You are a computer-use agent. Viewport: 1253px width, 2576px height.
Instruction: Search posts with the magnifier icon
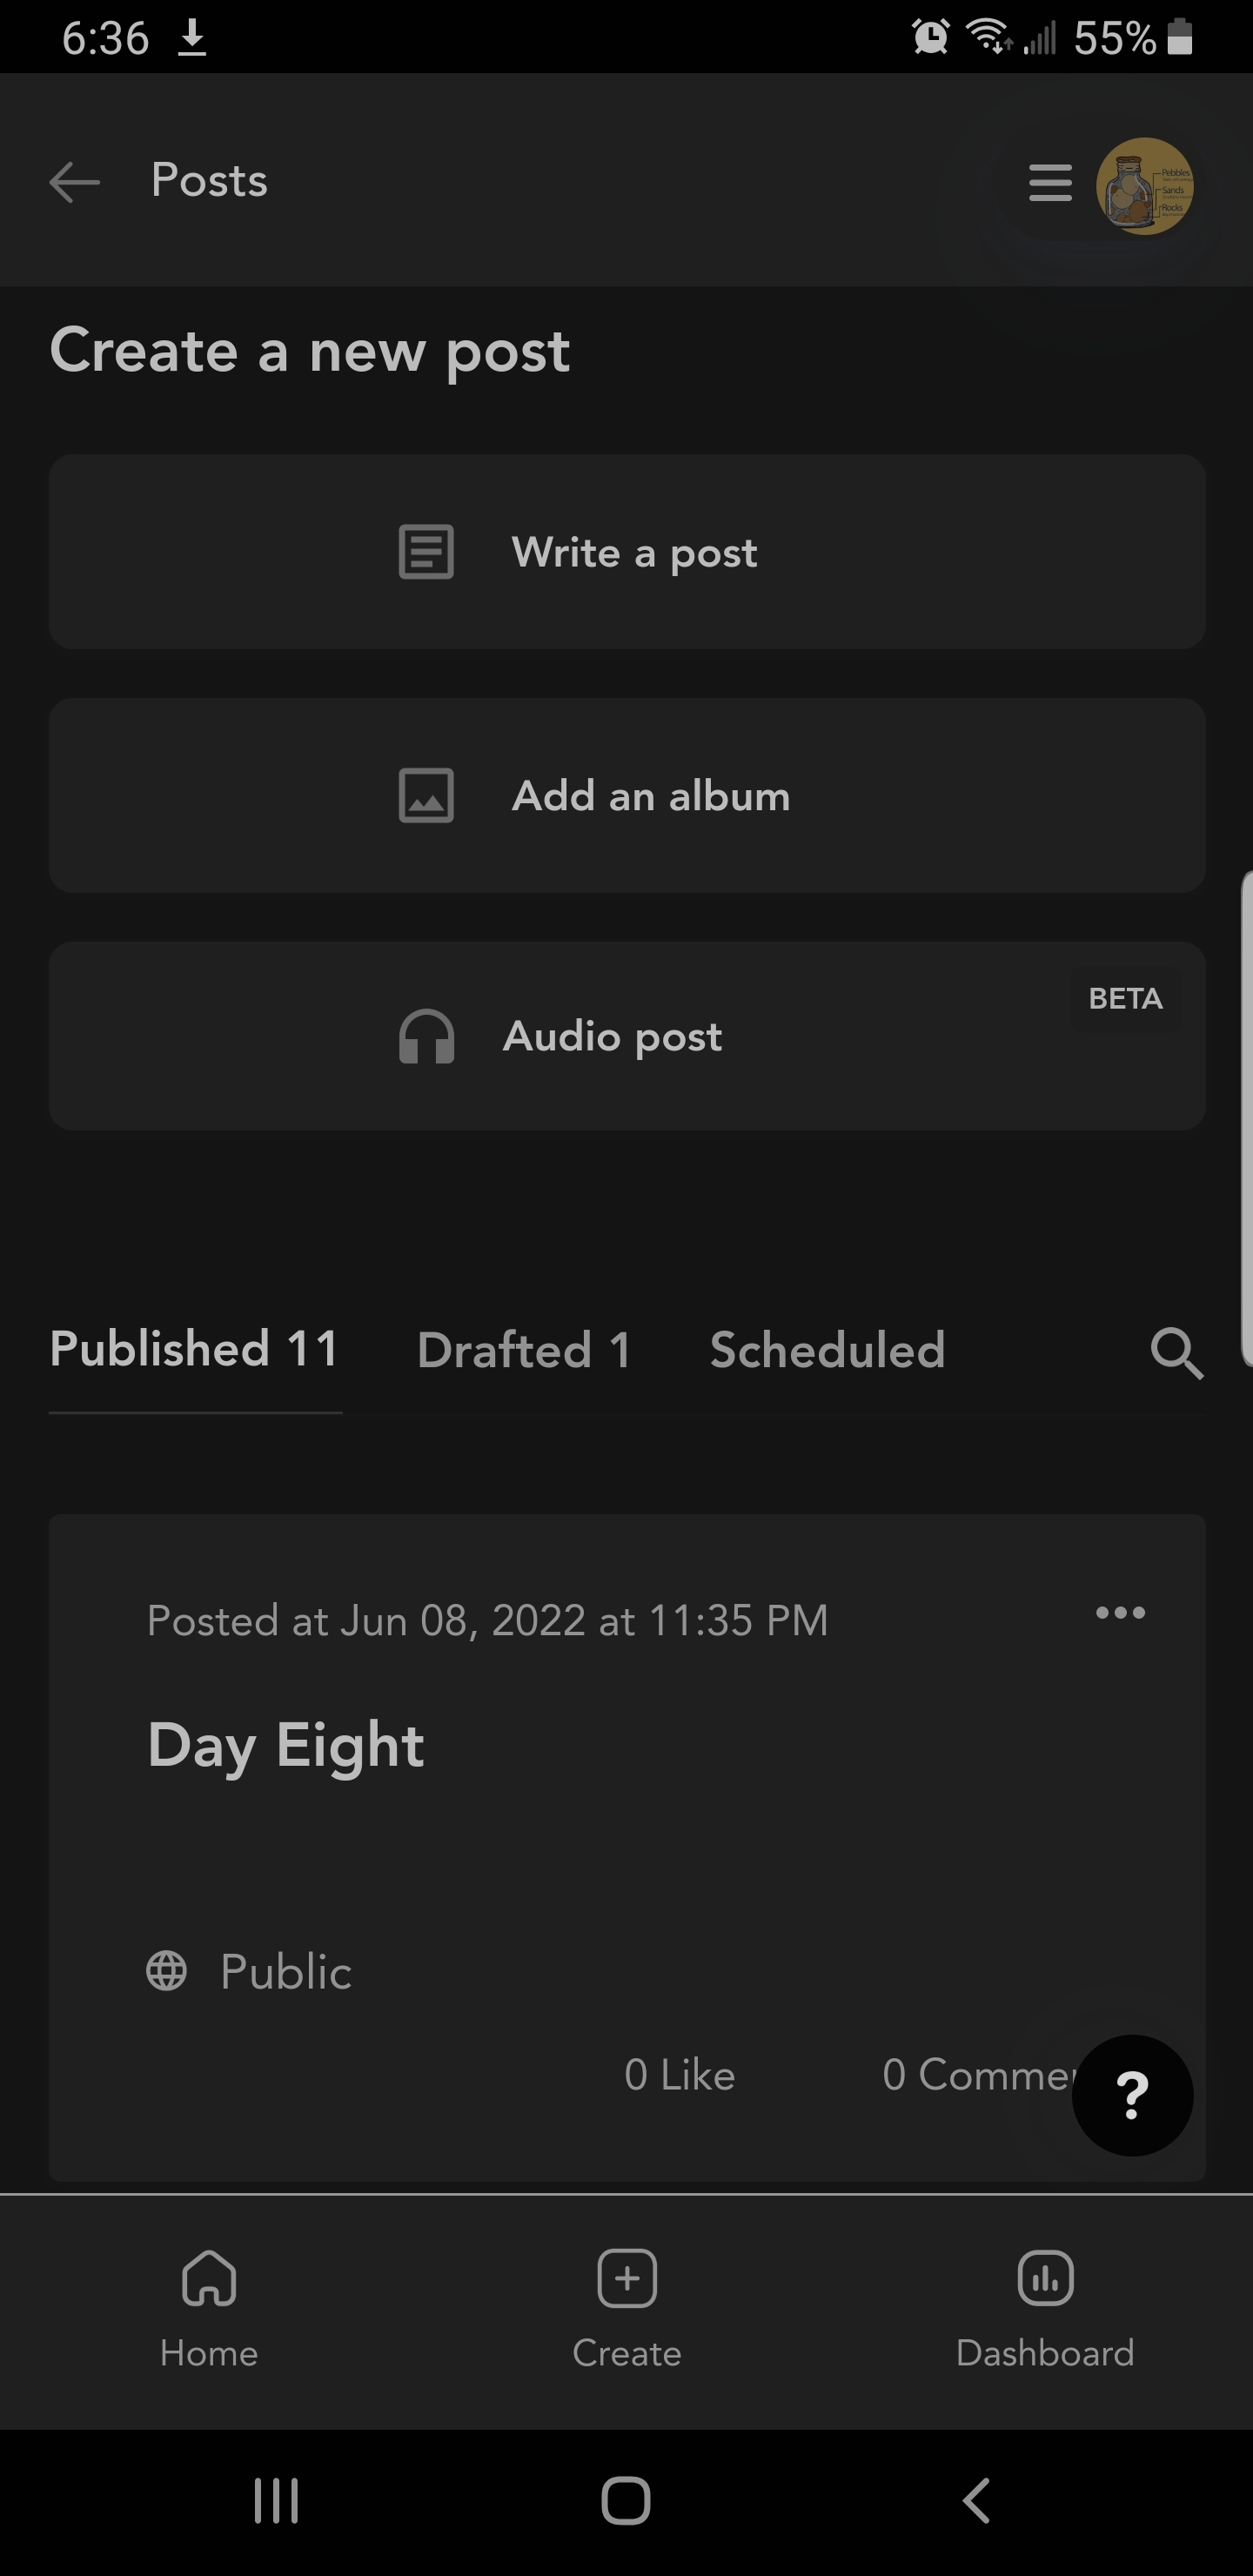[1176, 1353]
